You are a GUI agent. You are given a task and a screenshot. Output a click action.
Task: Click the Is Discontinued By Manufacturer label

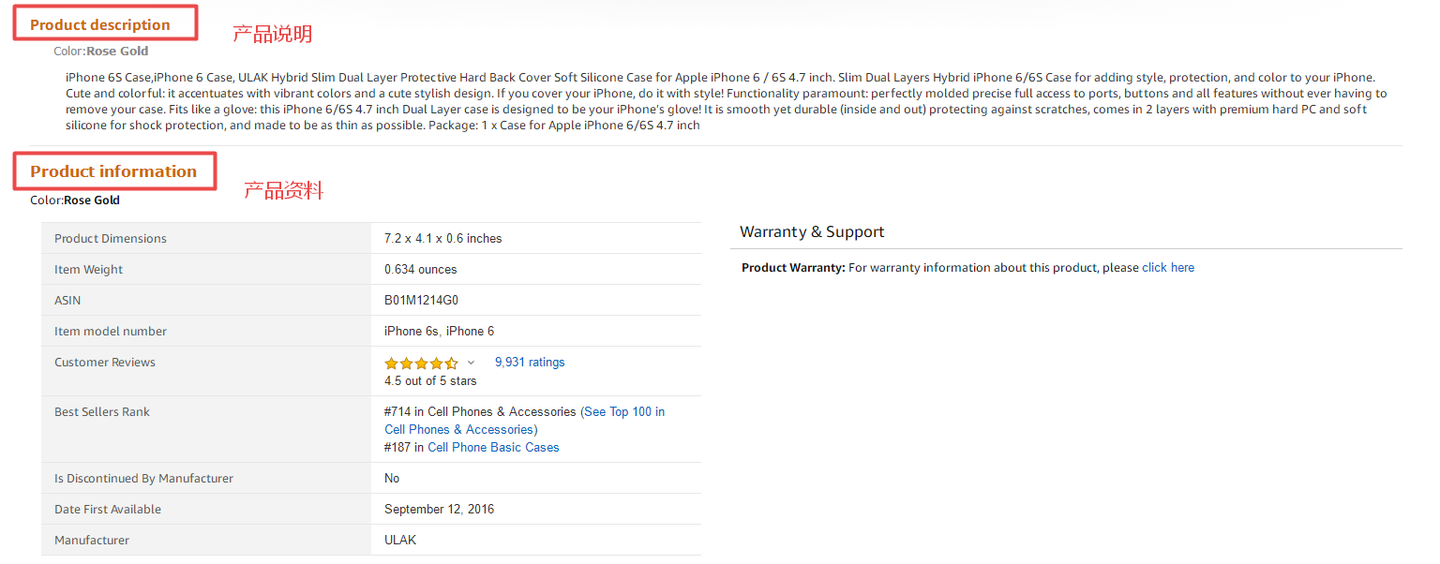point(144,478)
